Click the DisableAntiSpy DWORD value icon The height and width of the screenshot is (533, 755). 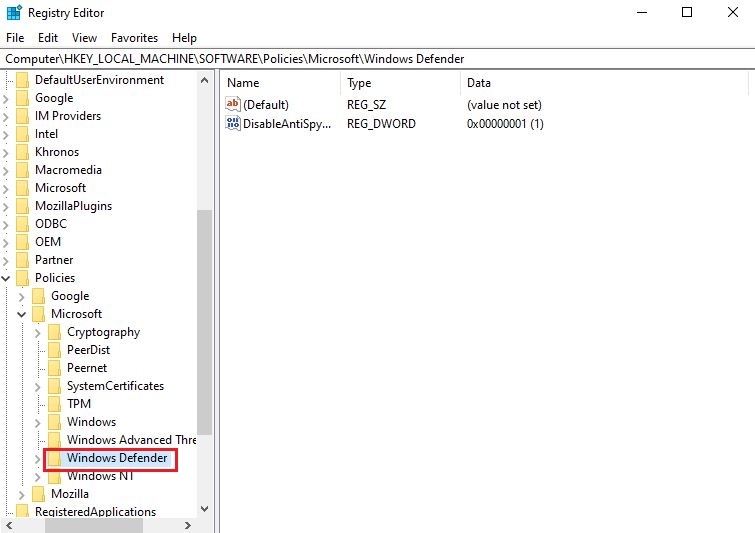point(233,123)
